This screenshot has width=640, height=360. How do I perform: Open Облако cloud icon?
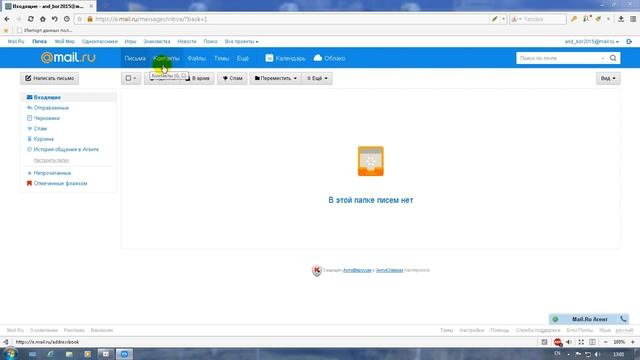coord(318,58)
